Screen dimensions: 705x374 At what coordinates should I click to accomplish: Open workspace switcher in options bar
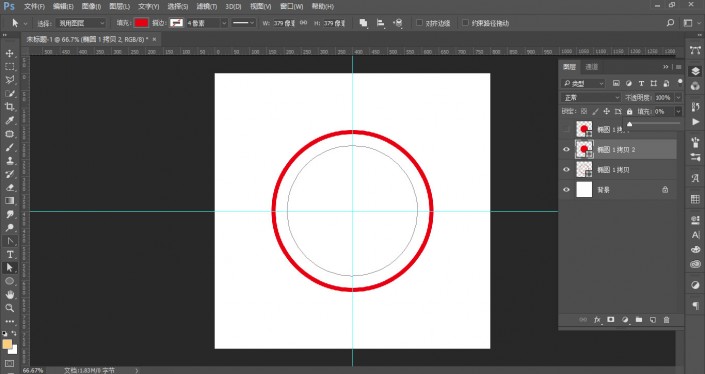coord(688,23)
